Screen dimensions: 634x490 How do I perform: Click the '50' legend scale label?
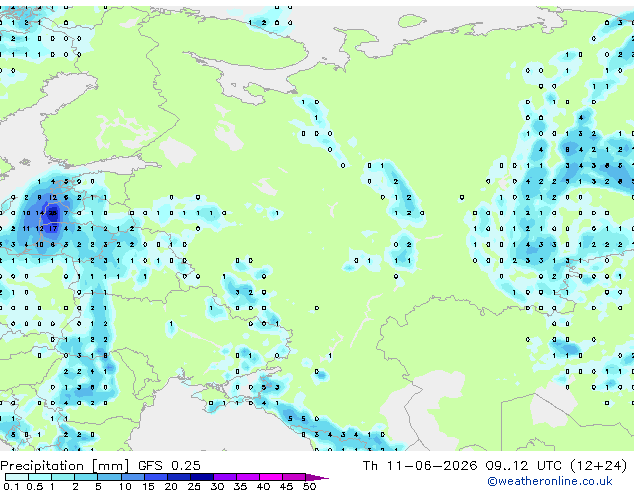[x=309, y=486]
